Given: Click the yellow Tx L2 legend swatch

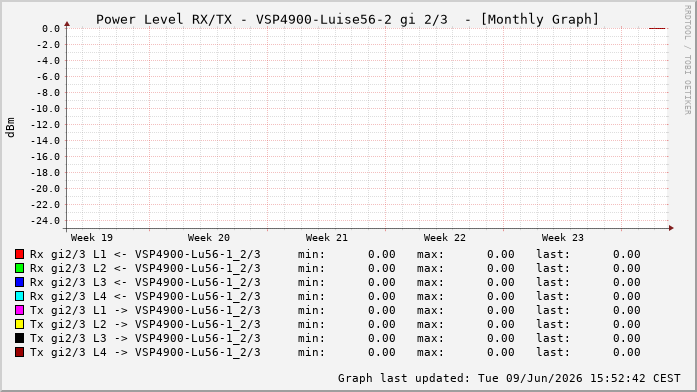Looking at the screenshot, I should click(19, 324).
